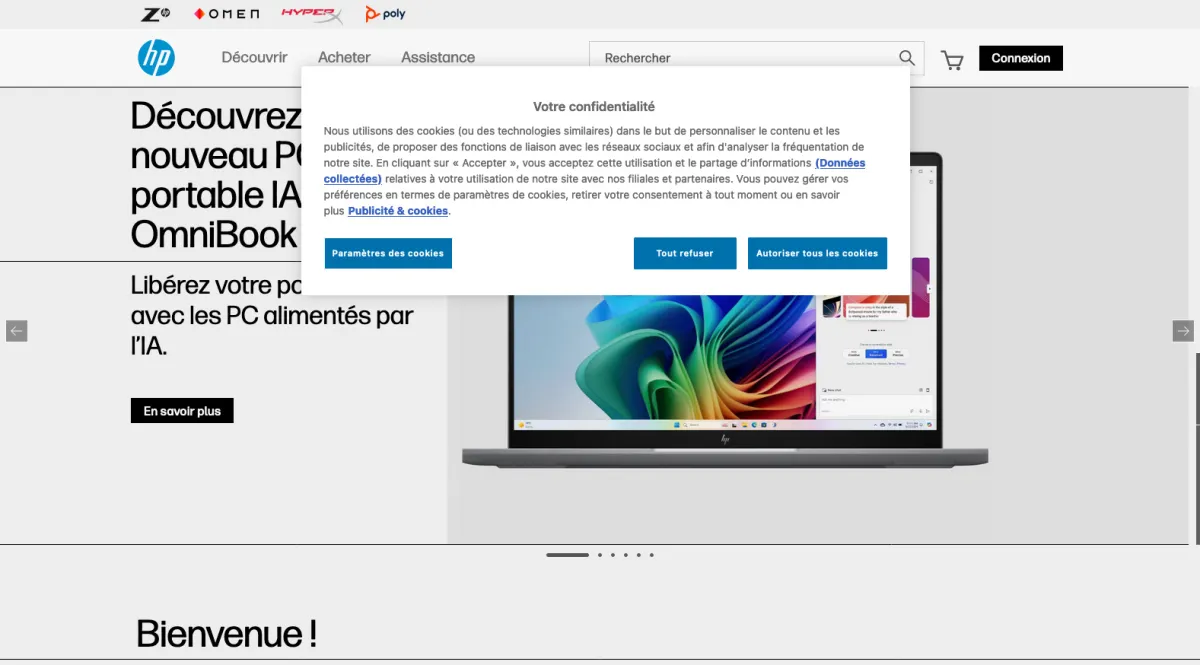The width and height of the screenshot is (1200, 665).
Task: Open the Découvrir menu
Action: (254, 58)
